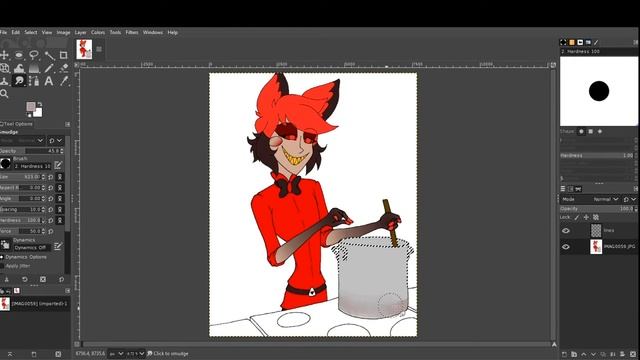Click the Dynamics Off name field
The height and width of the screenshot is (360, 640).
[32, 248]
